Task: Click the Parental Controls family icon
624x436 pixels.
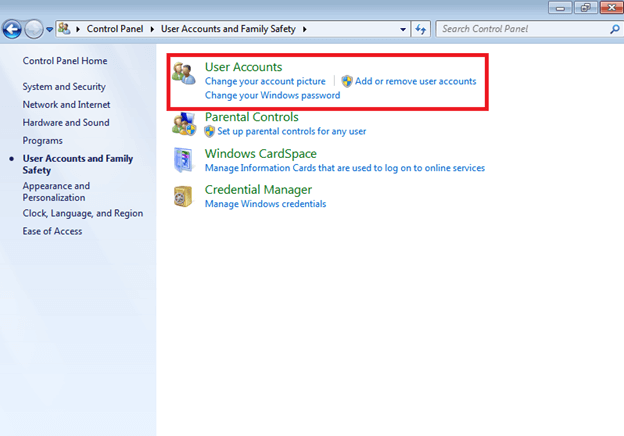Action: click(184, 124)
